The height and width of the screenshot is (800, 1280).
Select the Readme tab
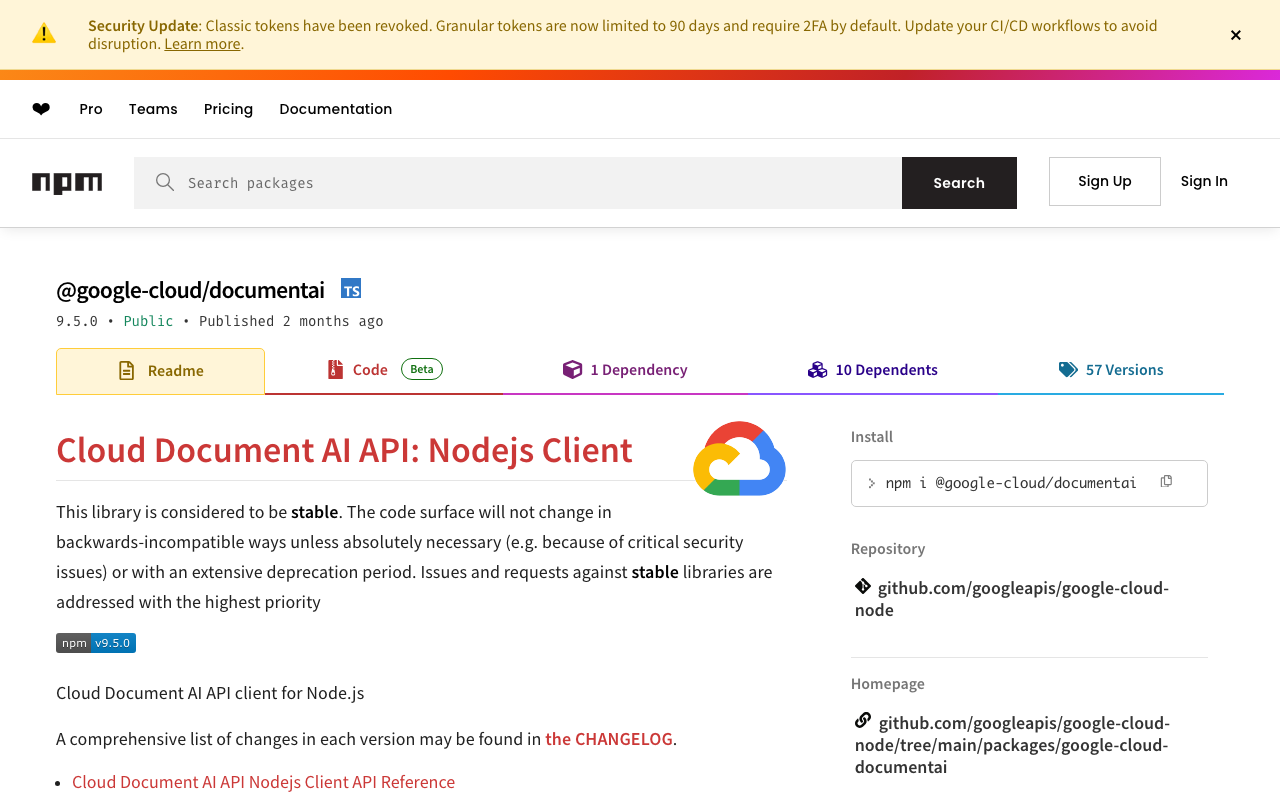coord(160,371)
